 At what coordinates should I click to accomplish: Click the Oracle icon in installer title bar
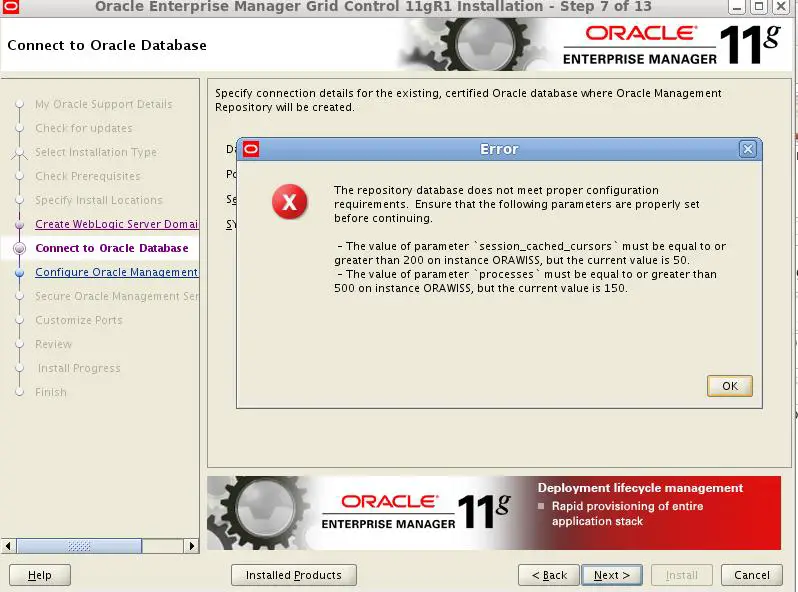point(11,7)
